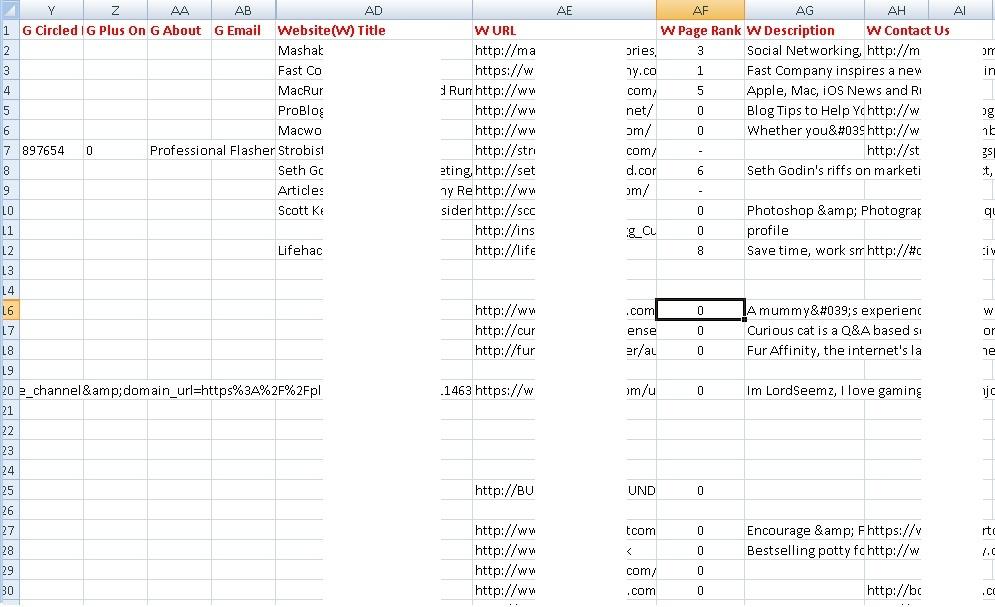995x607 pixels.
Task: Select the row 16 header
Action: 8,310
